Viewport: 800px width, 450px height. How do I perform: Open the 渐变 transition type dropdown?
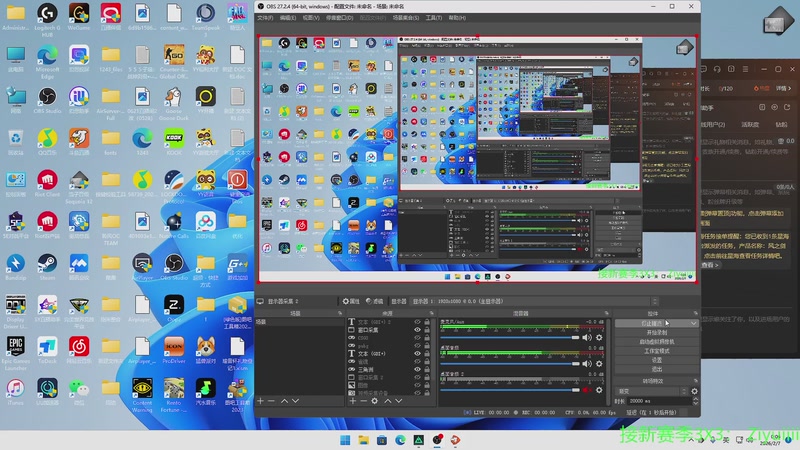[x=653, y=391]
